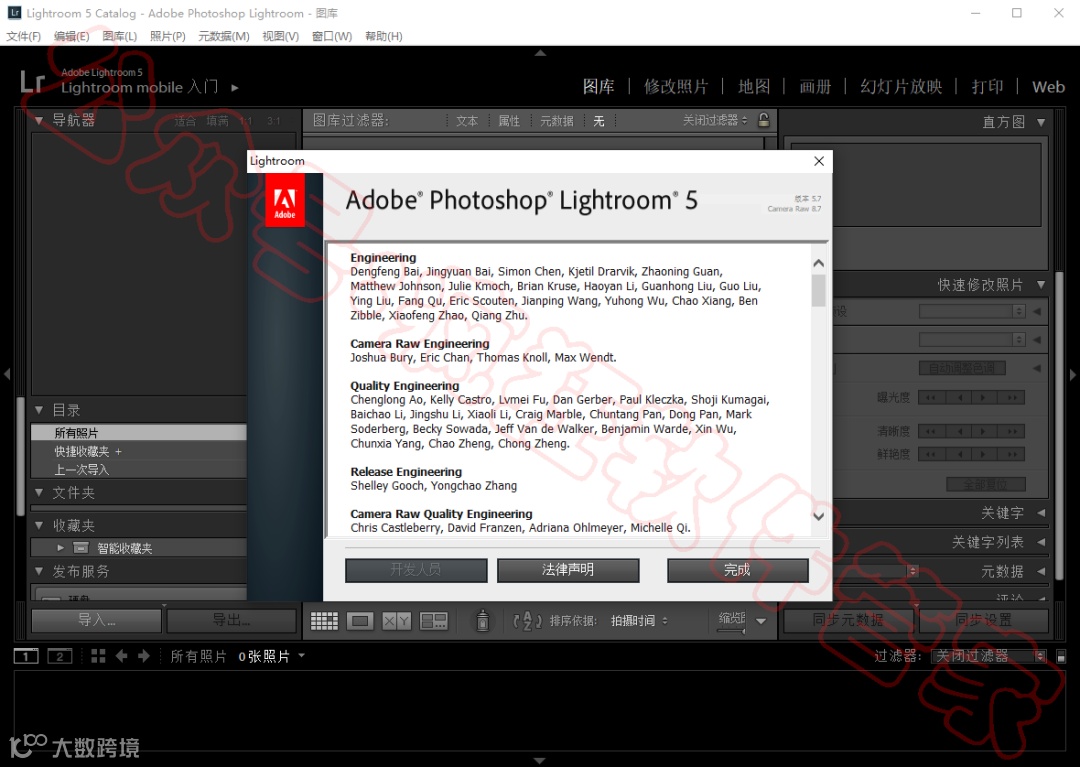
Task: Open the 图库(L) menu
Action: pos(120,36)
